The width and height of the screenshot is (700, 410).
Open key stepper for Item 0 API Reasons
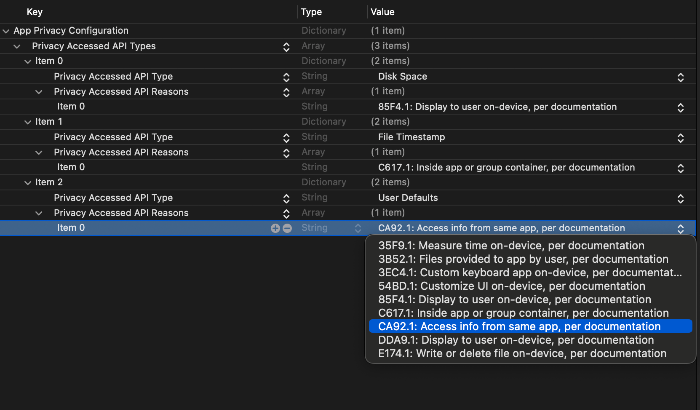pos(286,92)
